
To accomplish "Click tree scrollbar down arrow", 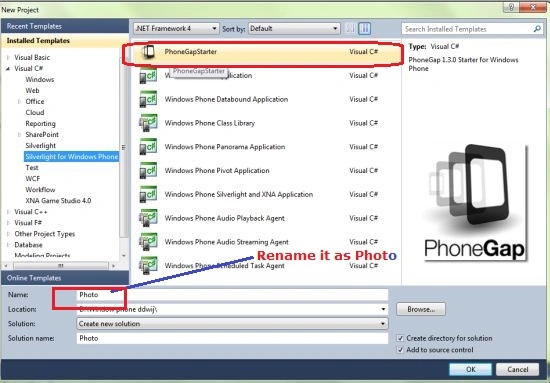I will click(123, 256).
